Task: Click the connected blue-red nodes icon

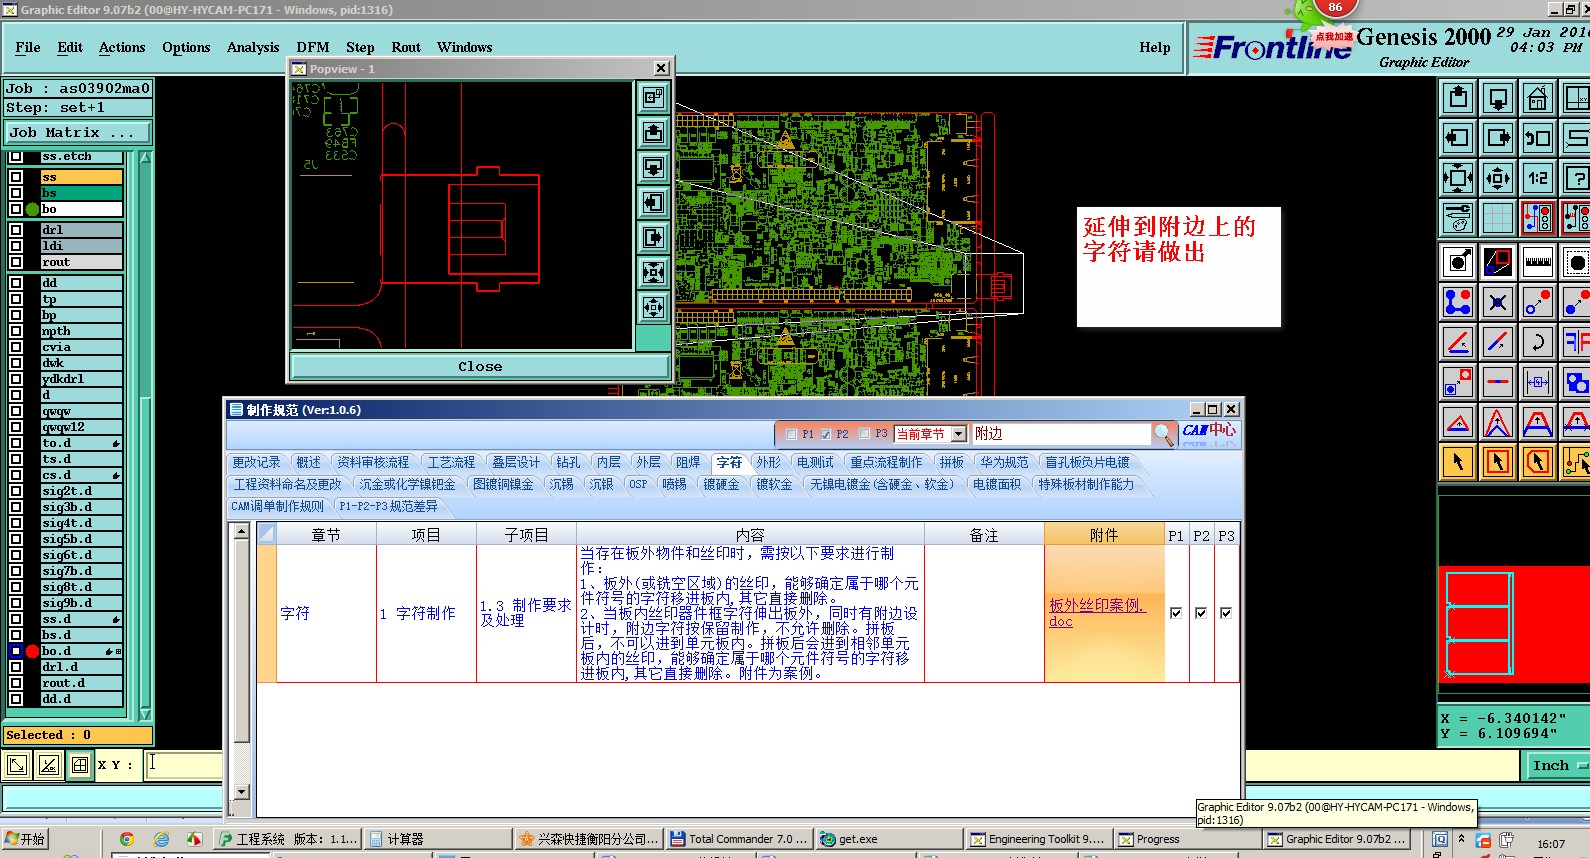Action: point(1458,301)
